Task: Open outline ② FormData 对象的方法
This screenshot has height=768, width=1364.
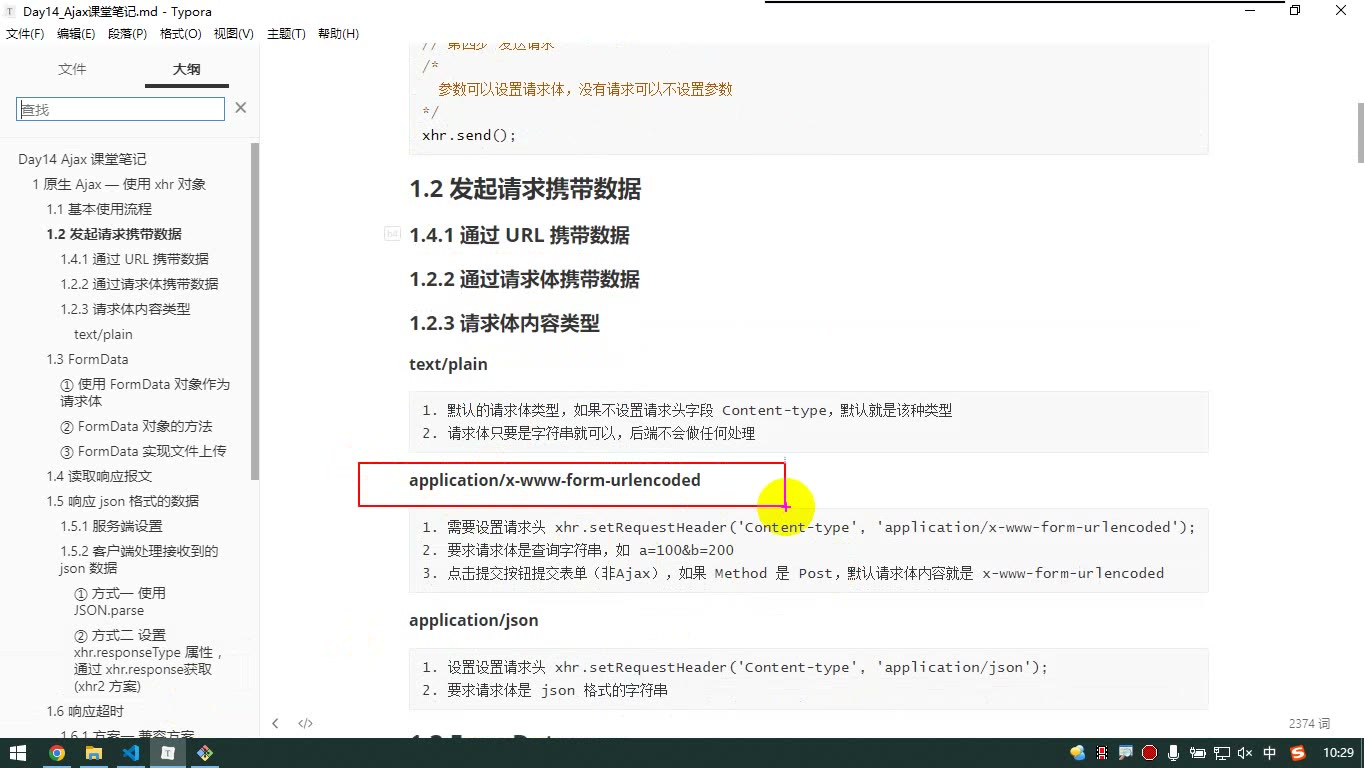Action: [136, 426]
